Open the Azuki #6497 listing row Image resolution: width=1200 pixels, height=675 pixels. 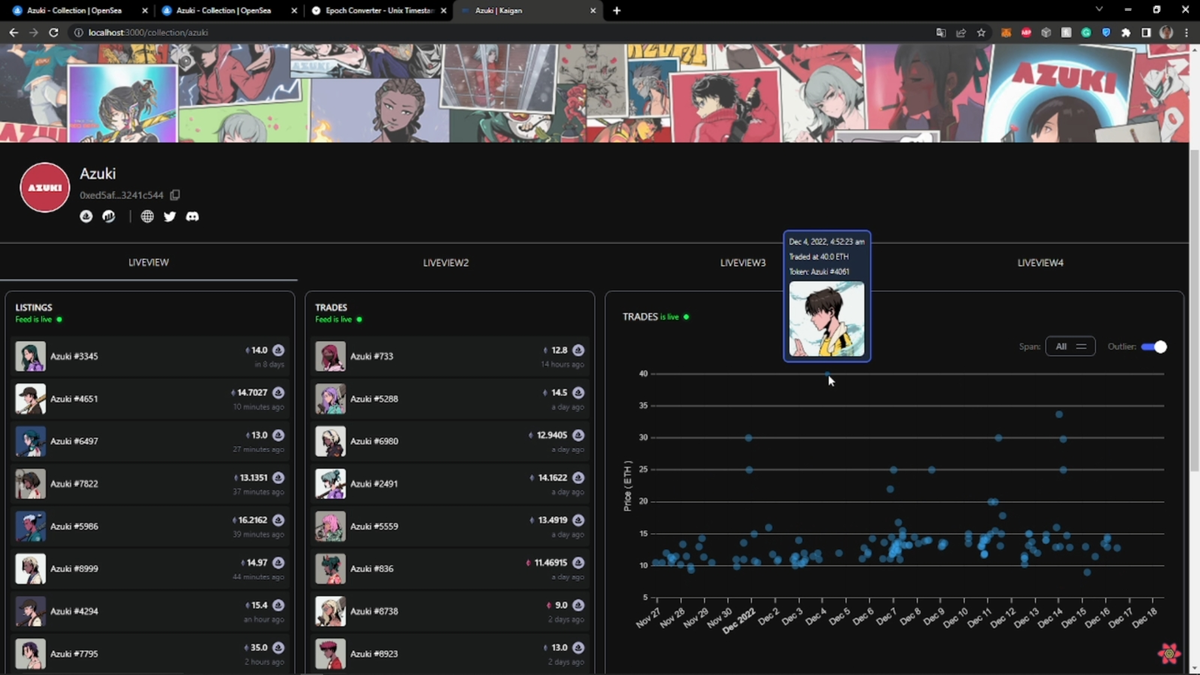point(150,441)
